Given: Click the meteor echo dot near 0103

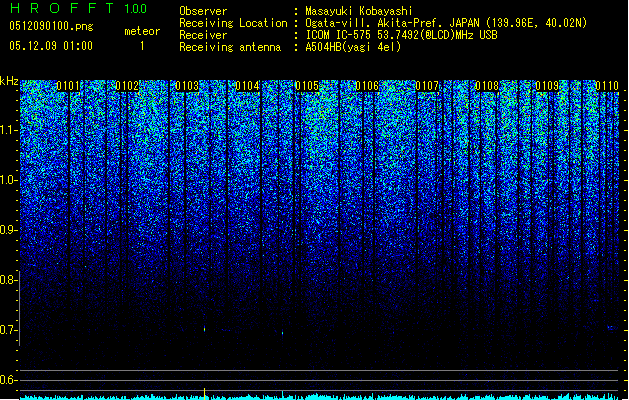Looking at the screenshot, I should (205, 329).
